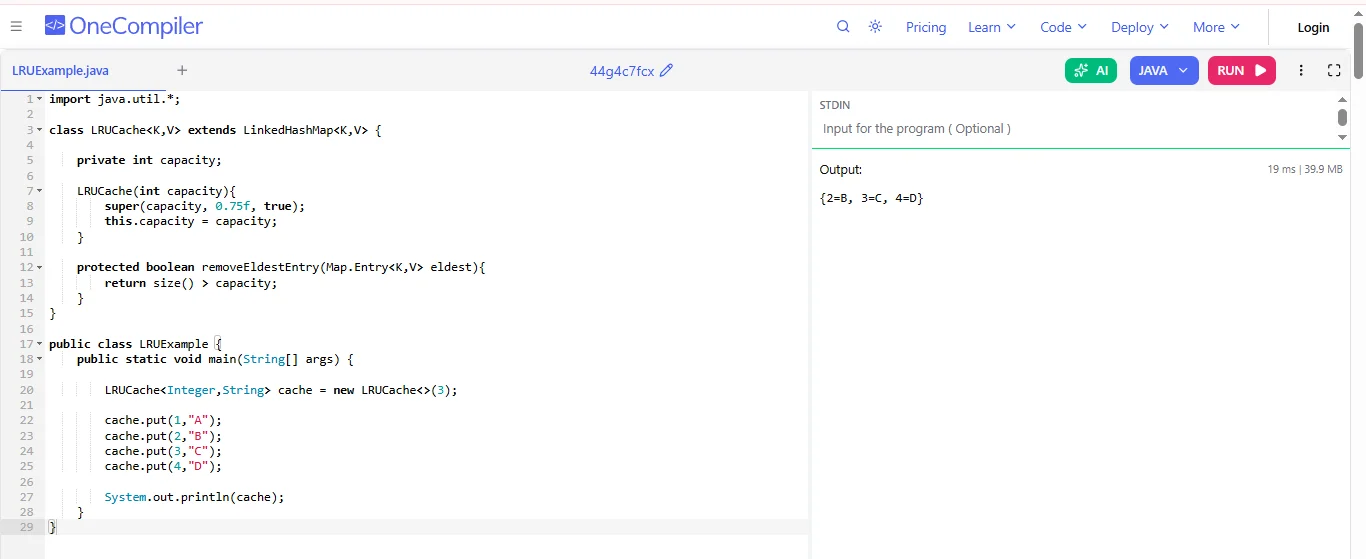Image resolution: width=1366 pixels, height=559 pixels.
Task: Click output text {2=B, 3=C, 4=D}
Action: click(x=871, y=199)
